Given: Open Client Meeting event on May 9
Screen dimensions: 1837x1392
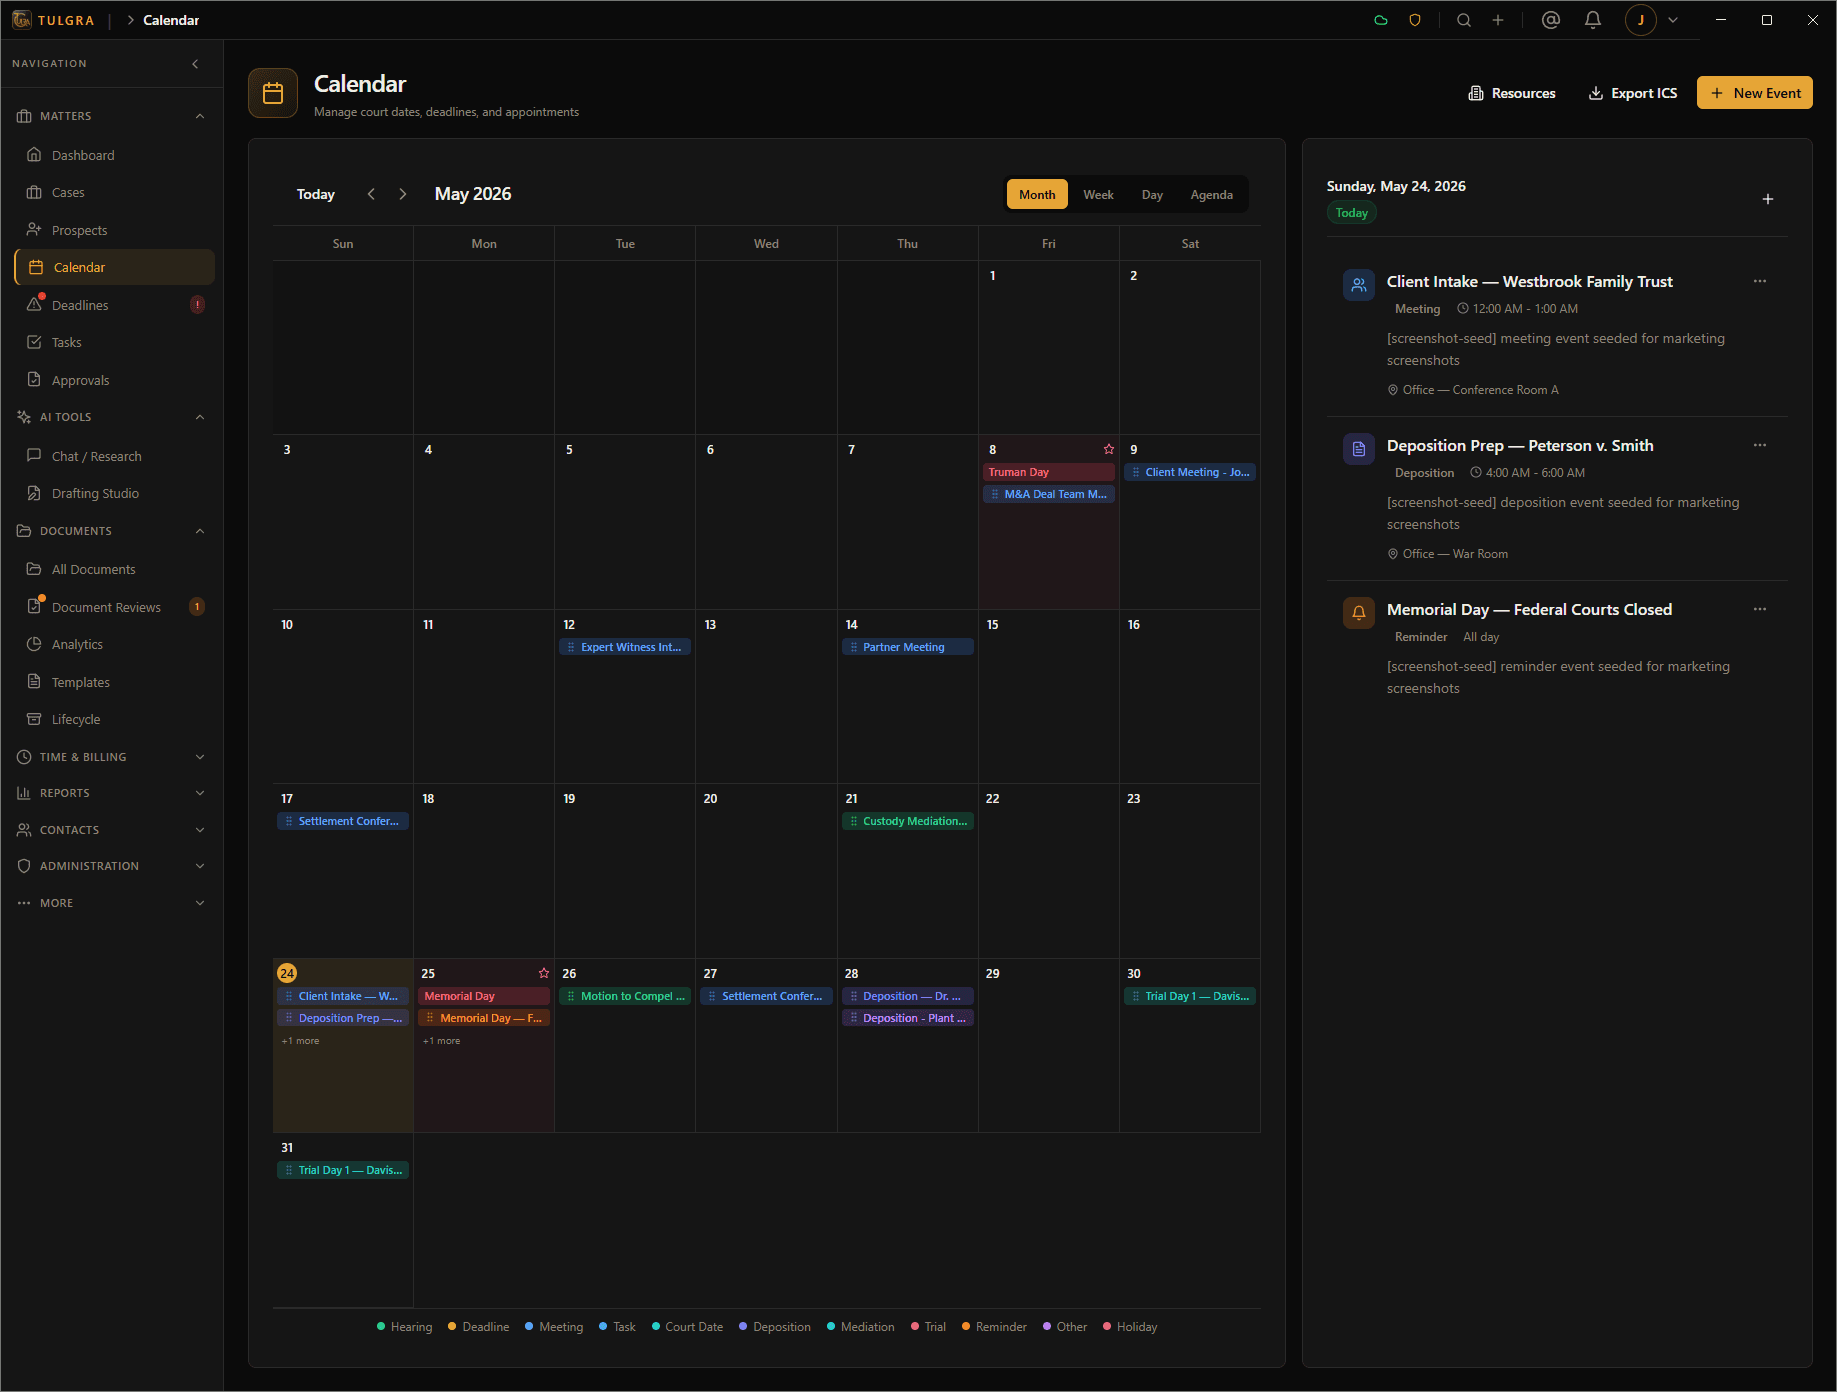Looking at the screenshot, I should (x=1190, y=472).
